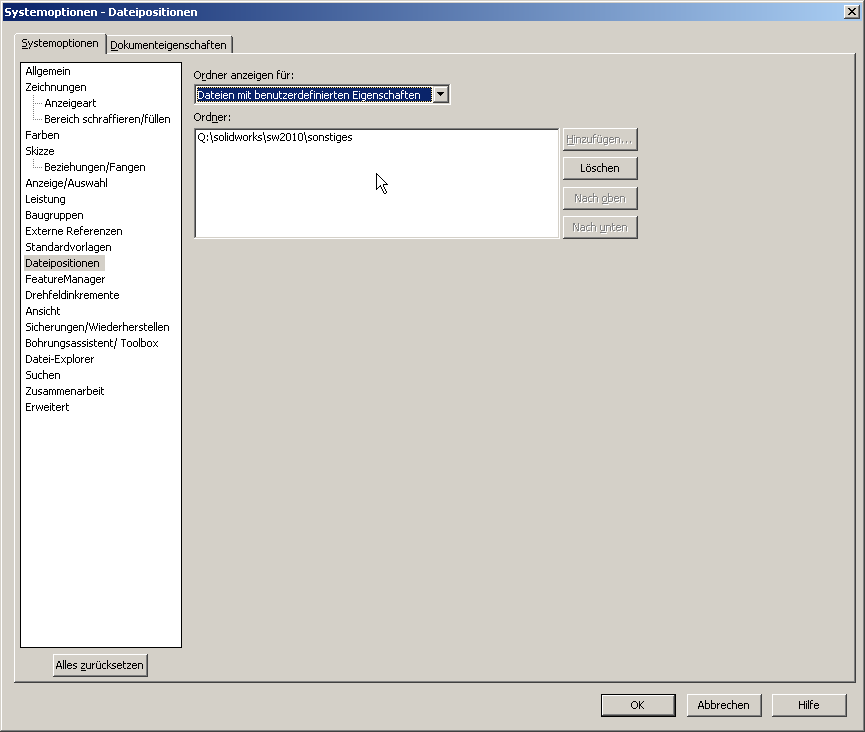Open Datei-Explorer options
Screen dimensions: 865x732
pos(60,359)
